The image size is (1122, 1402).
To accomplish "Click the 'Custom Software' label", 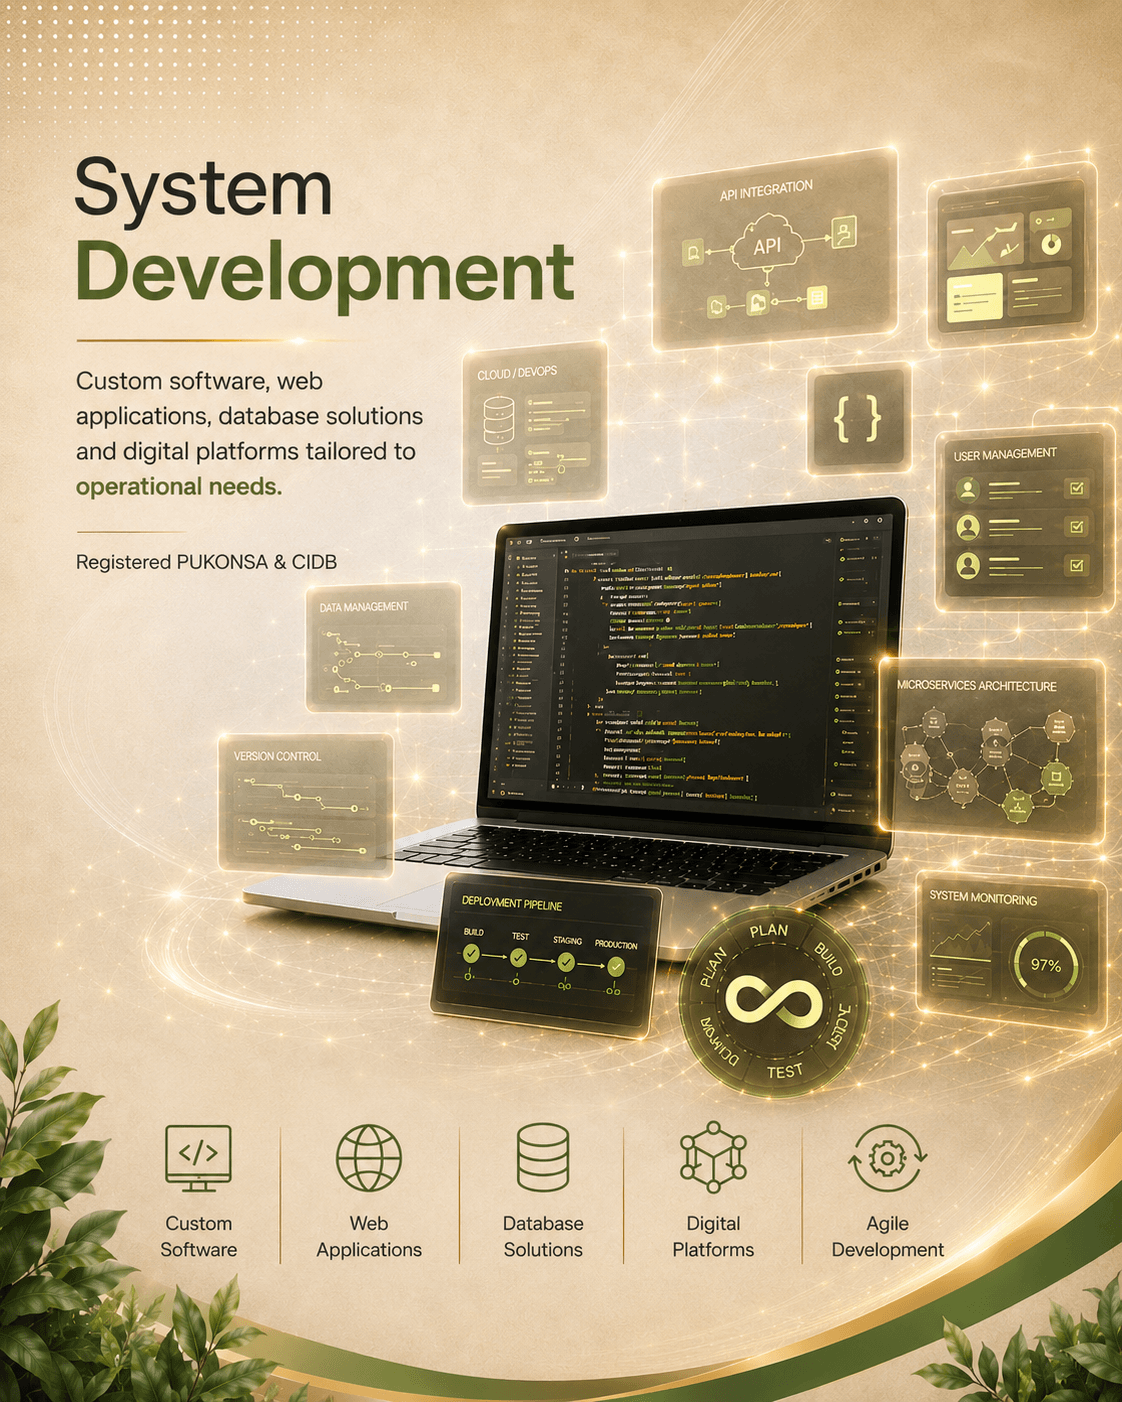I will pos(199,1236).
